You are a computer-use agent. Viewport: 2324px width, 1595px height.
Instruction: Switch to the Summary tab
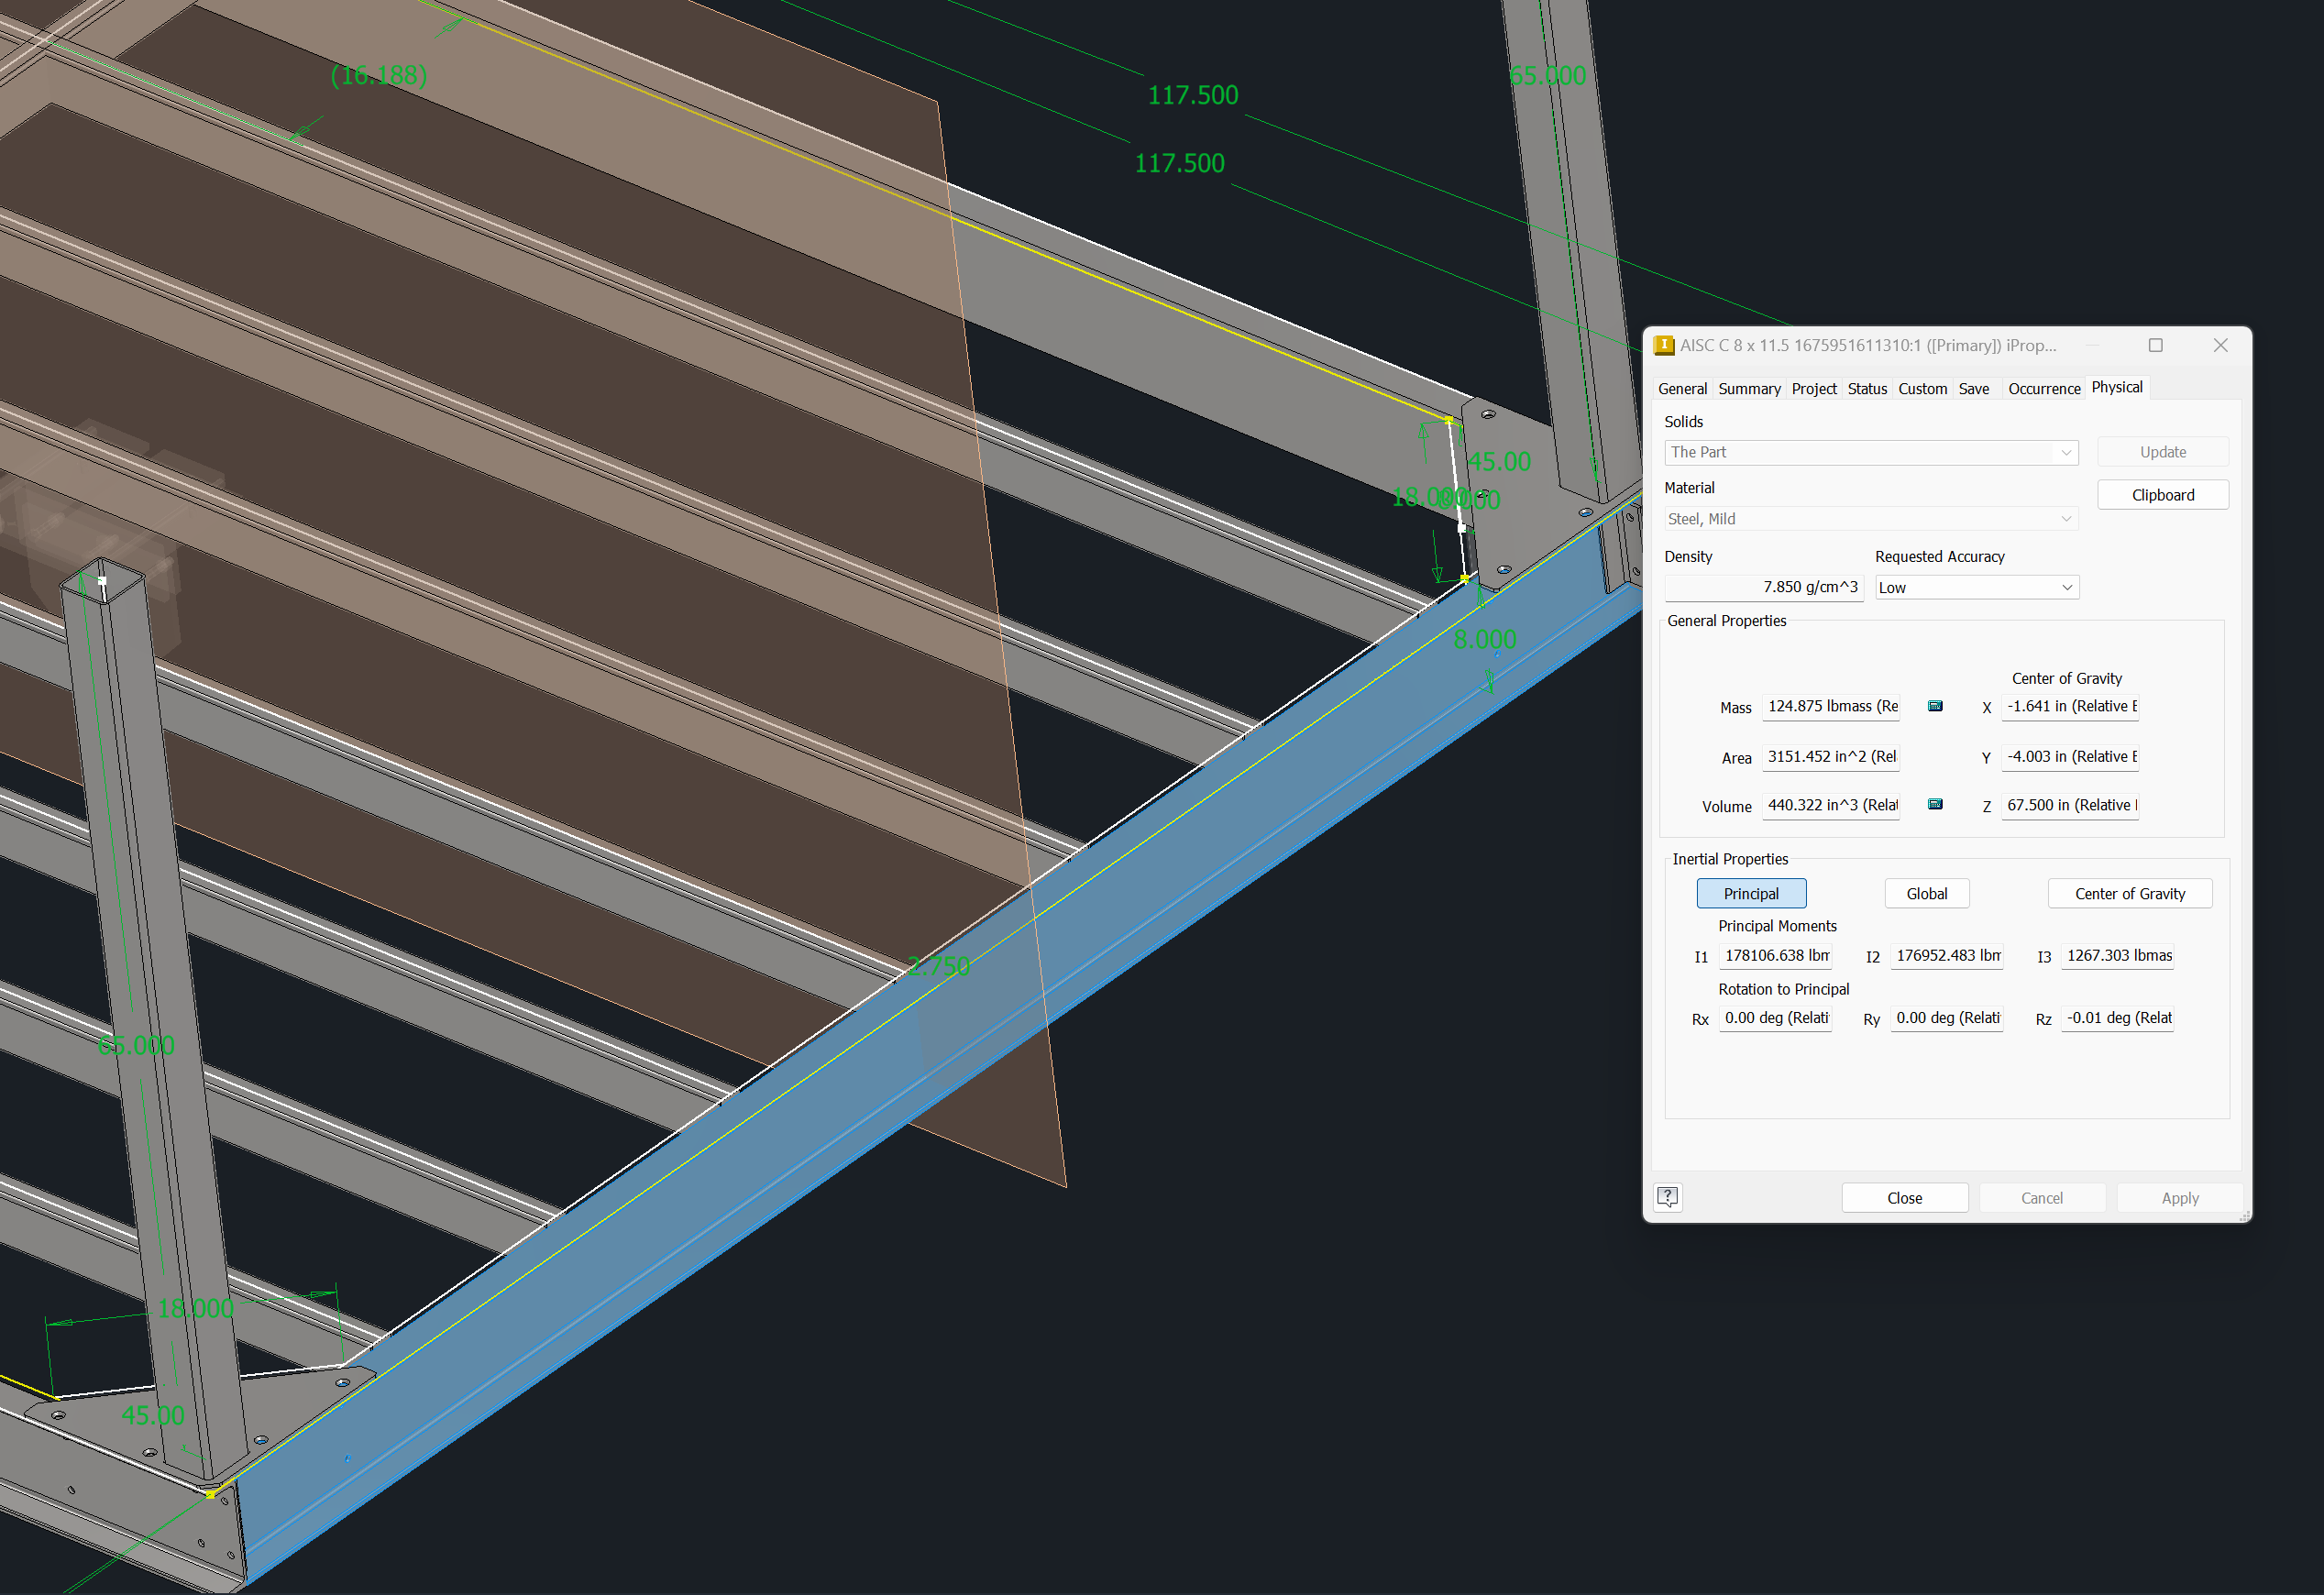click(x=1749, y=388)
